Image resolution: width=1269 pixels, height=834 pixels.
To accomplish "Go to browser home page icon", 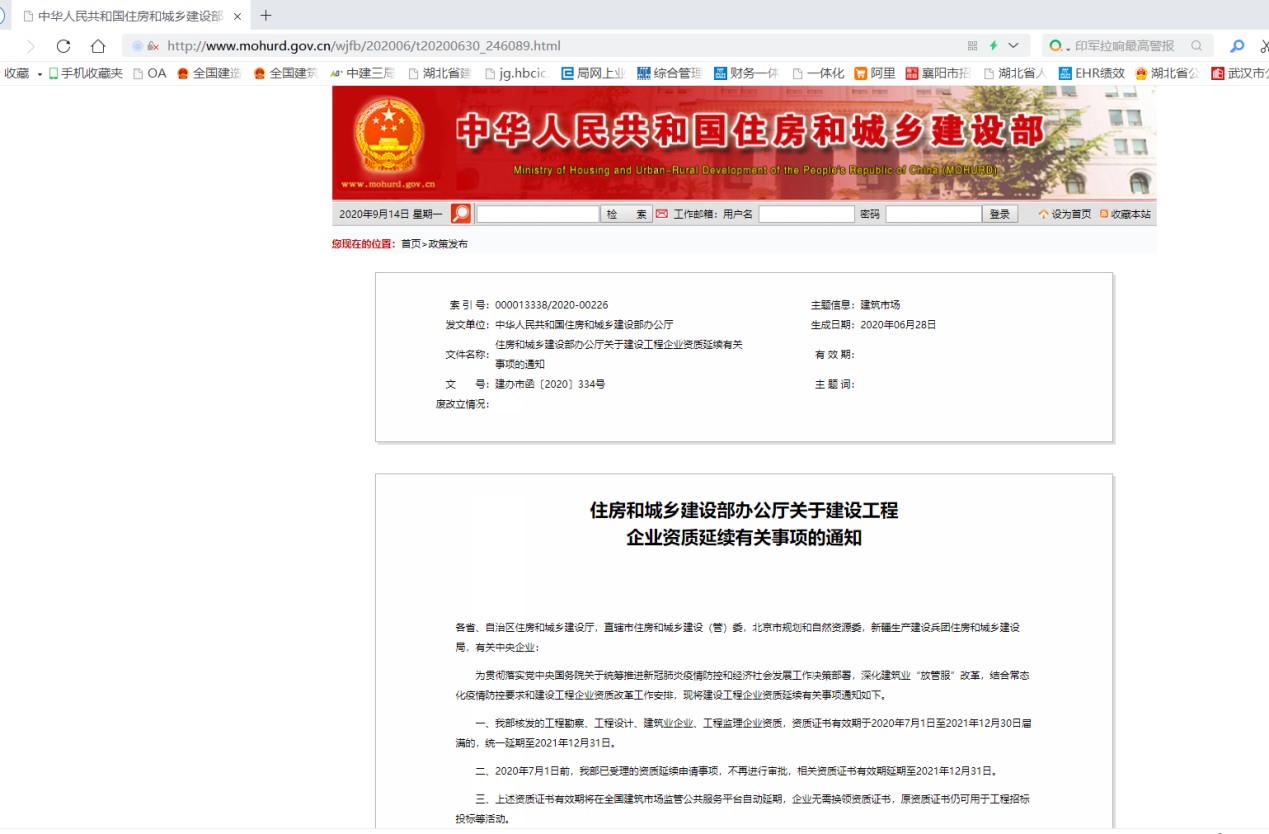I will [98, 46].
